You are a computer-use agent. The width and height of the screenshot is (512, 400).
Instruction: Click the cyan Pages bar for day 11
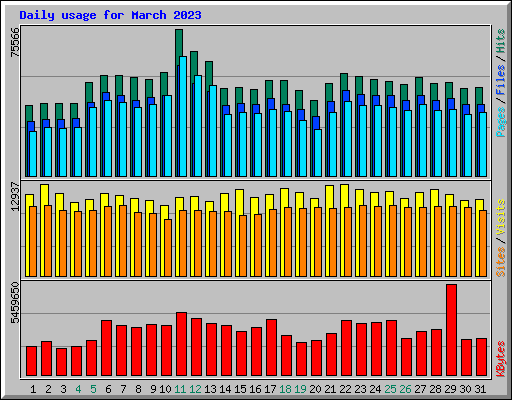183,116
